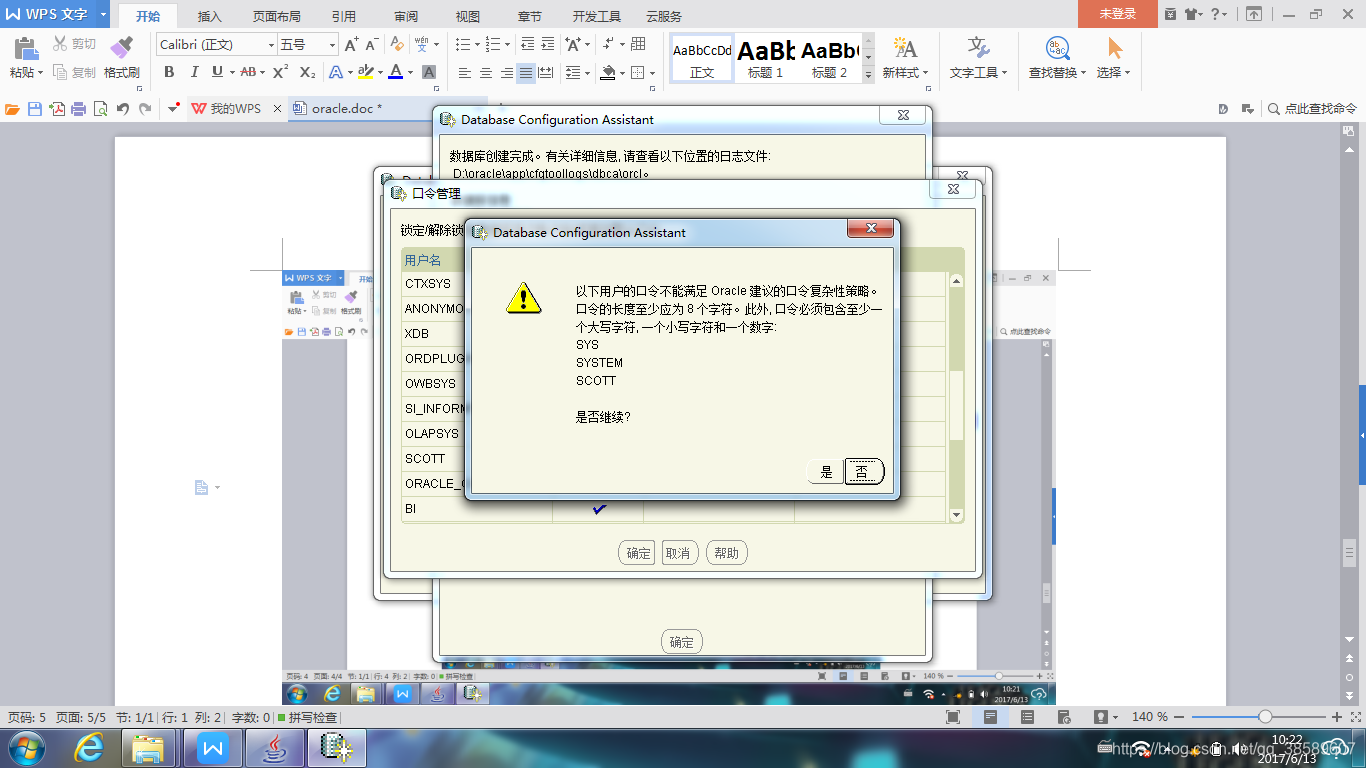This screenshot has width=1366, height=768.
Task: Apply character shading icon
Action: tap(429, 72)
